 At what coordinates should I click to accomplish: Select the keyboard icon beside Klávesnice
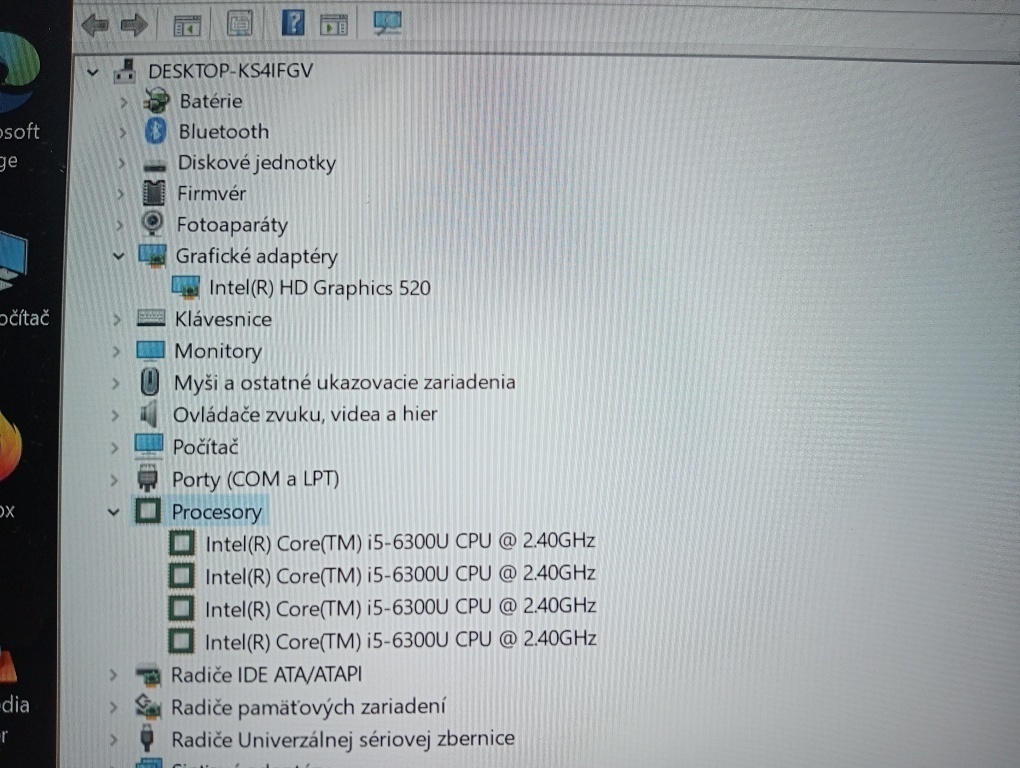(149, 319)
